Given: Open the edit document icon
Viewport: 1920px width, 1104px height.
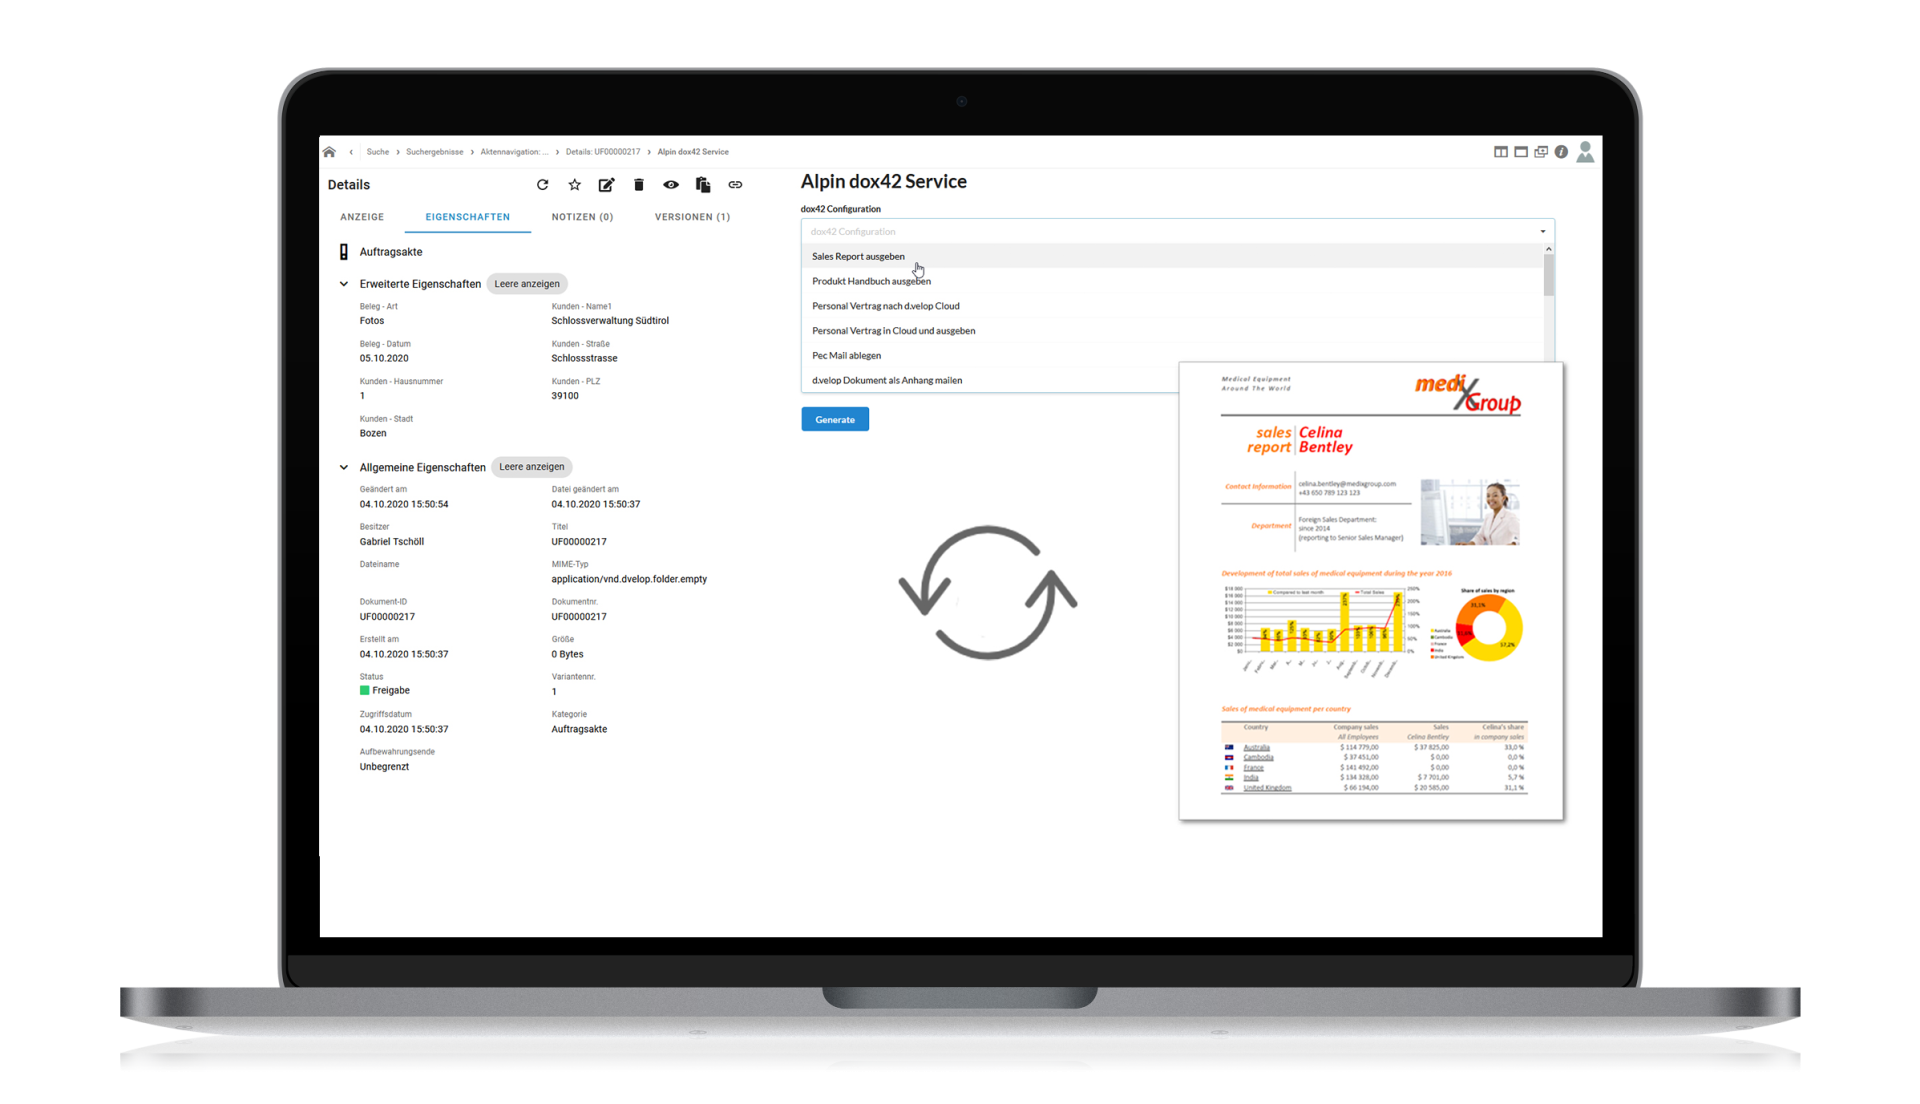Looking at the screenshot, I should click(x=606, y=185).
